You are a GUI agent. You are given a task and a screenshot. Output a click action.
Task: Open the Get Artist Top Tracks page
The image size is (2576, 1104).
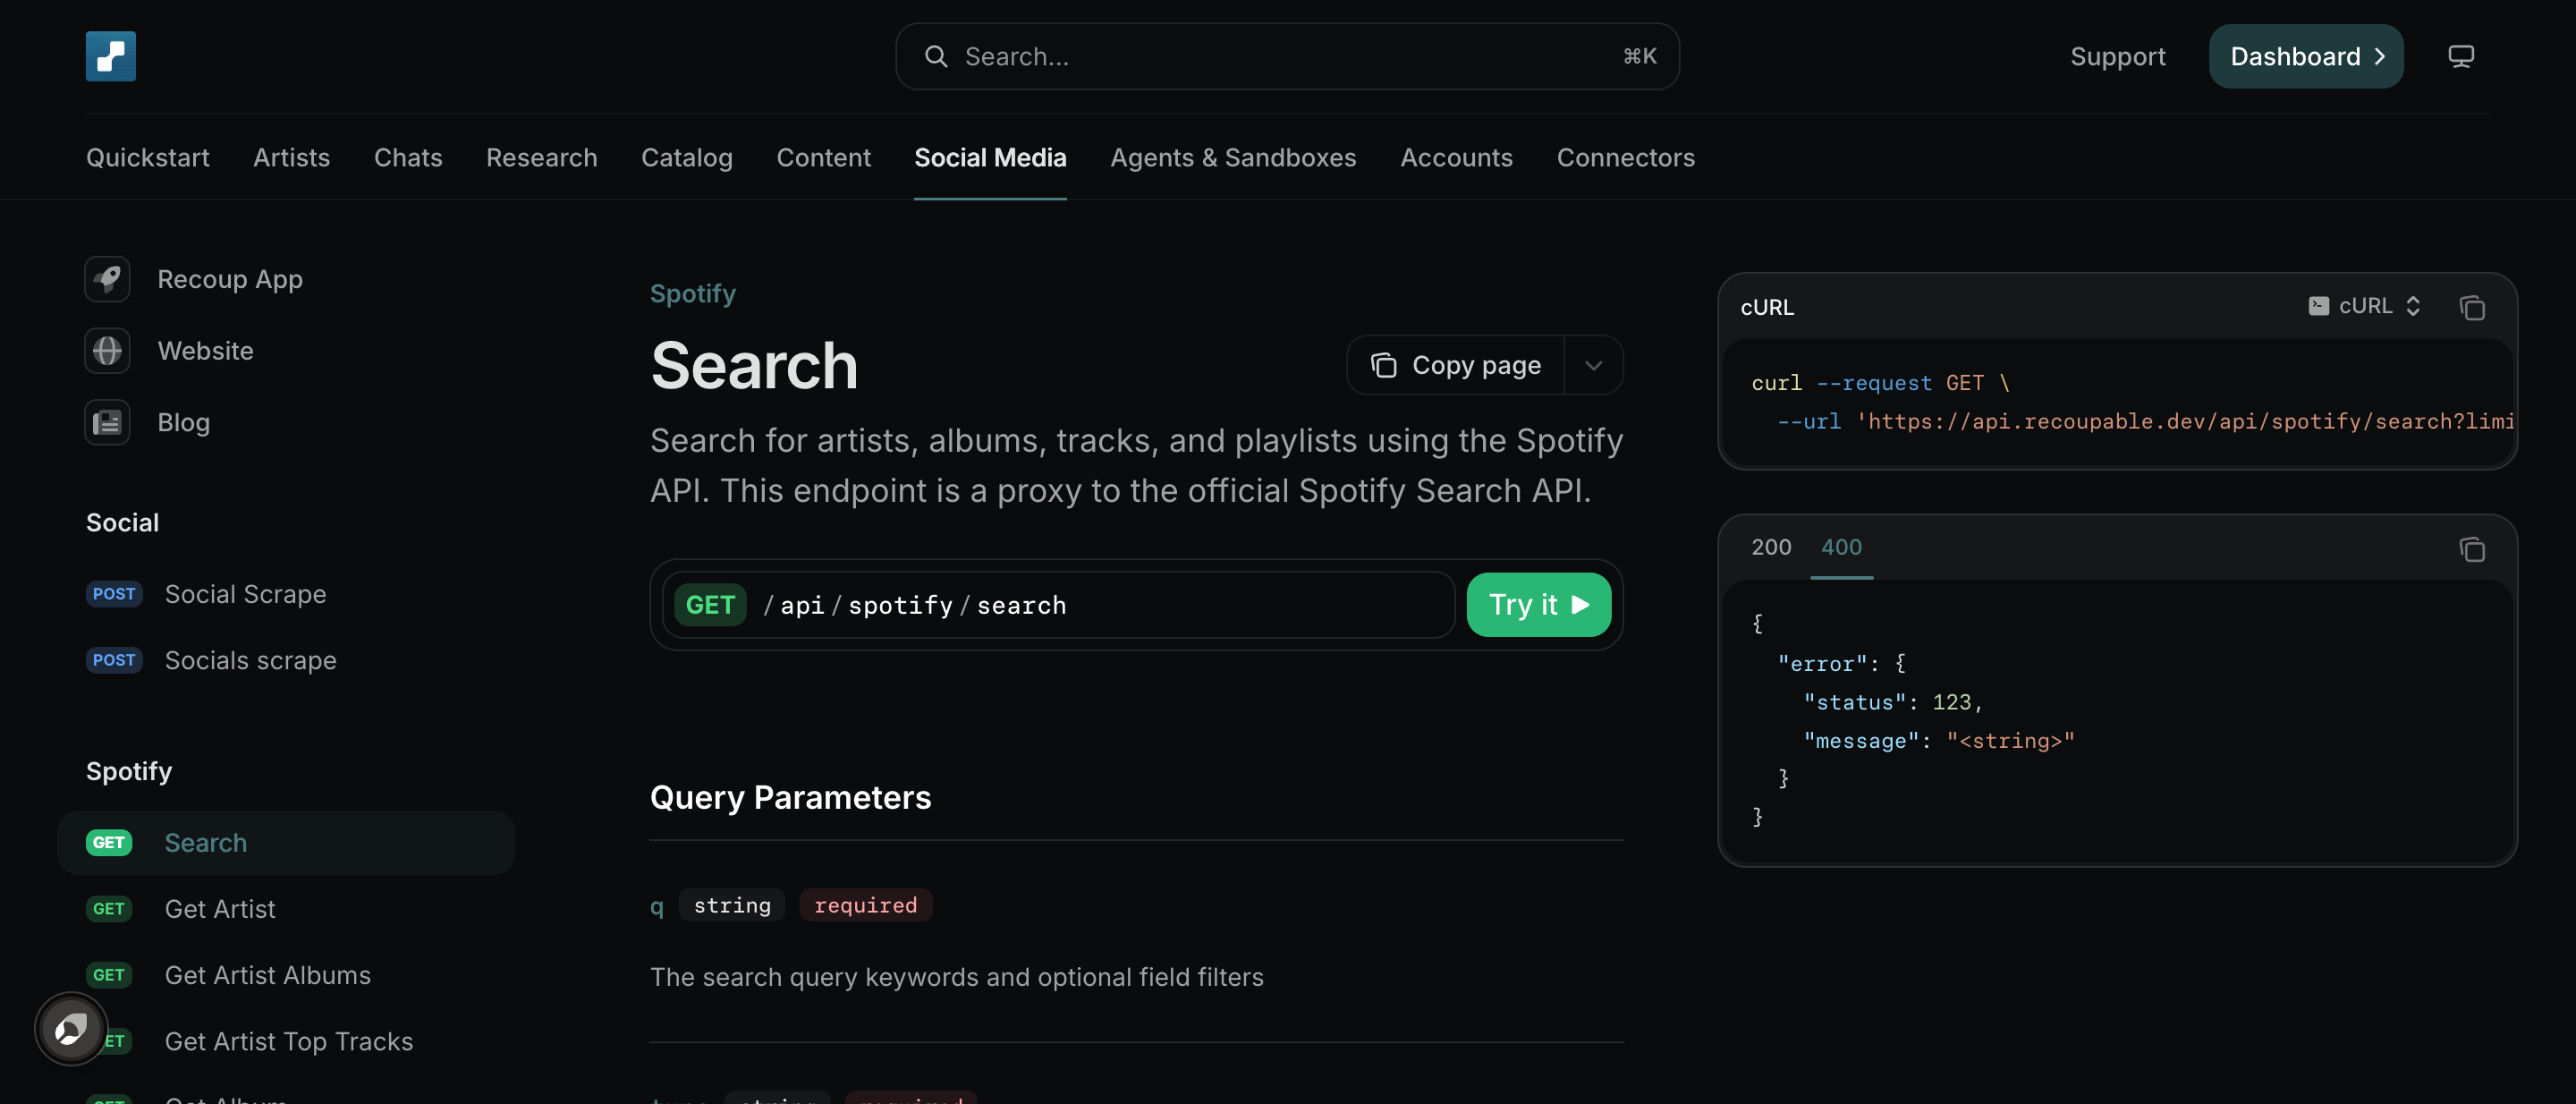click(288, 1041)
